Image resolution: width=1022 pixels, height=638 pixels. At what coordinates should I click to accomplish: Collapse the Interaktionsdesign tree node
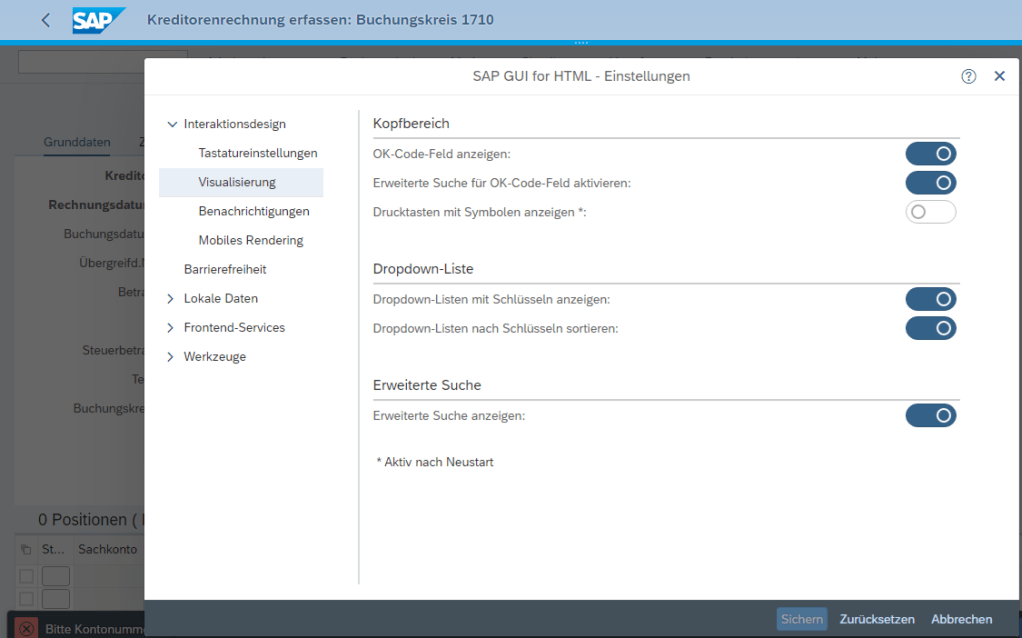pyautogui.click(x=172, y=124)
